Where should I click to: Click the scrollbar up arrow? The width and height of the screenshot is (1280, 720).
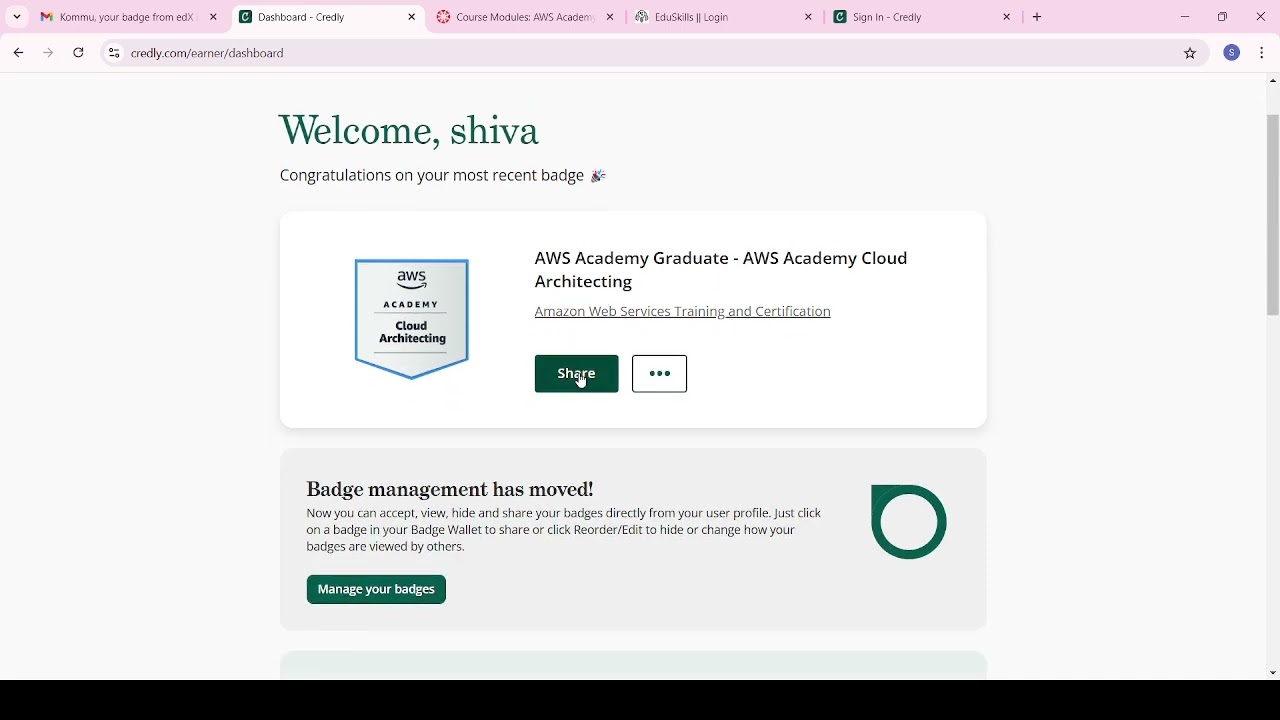coord(1273,80)
